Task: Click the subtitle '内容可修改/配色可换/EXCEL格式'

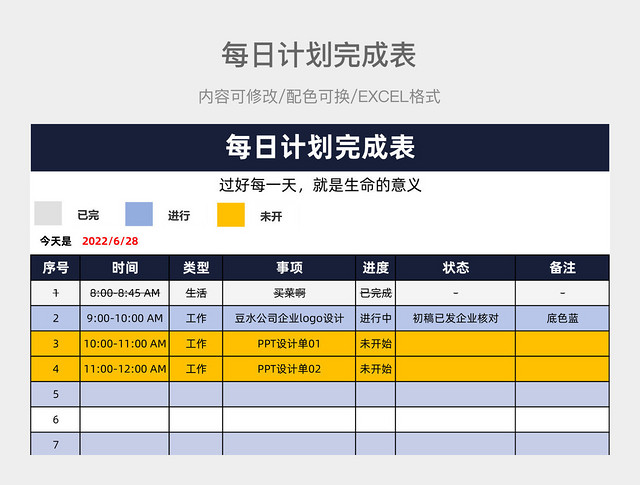Action: (319, 97)
